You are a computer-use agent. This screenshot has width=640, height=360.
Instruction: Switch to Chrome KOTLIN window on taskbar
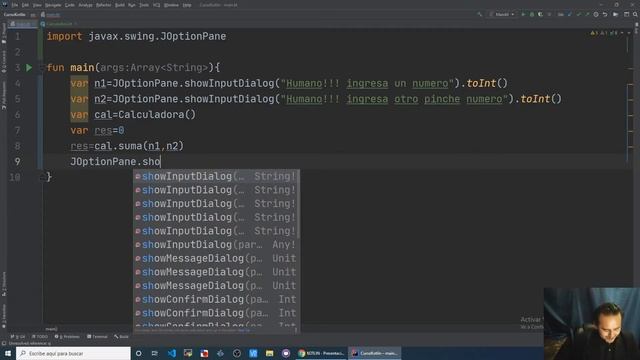321,353
